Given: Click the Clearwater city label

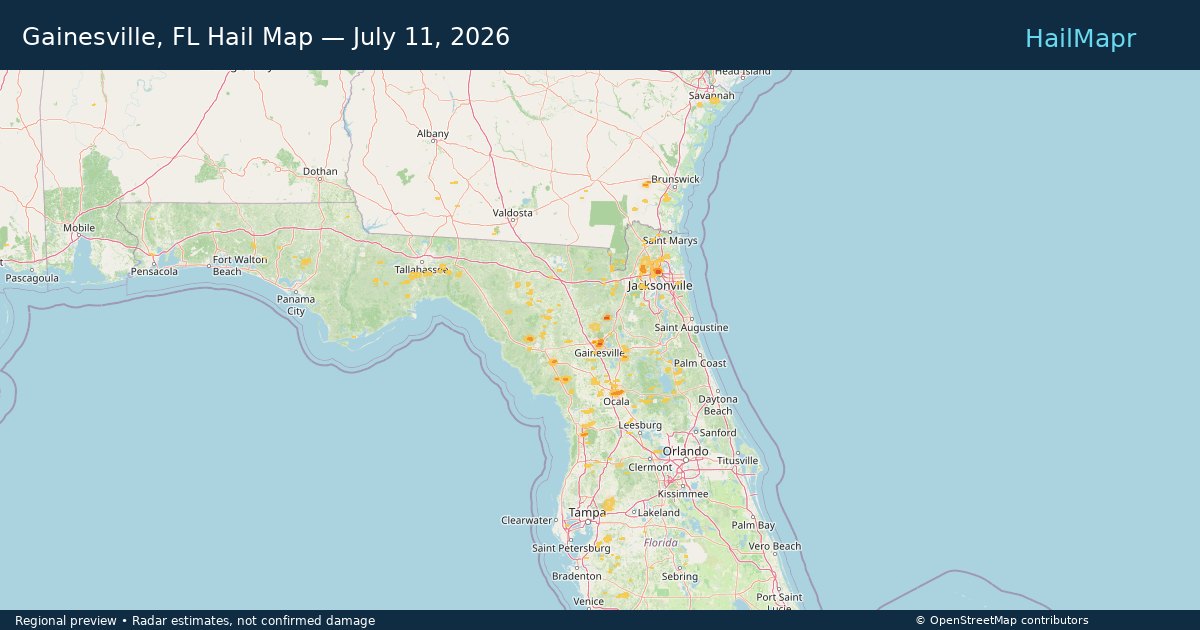Looking at the screenshot, I should 527,520.
